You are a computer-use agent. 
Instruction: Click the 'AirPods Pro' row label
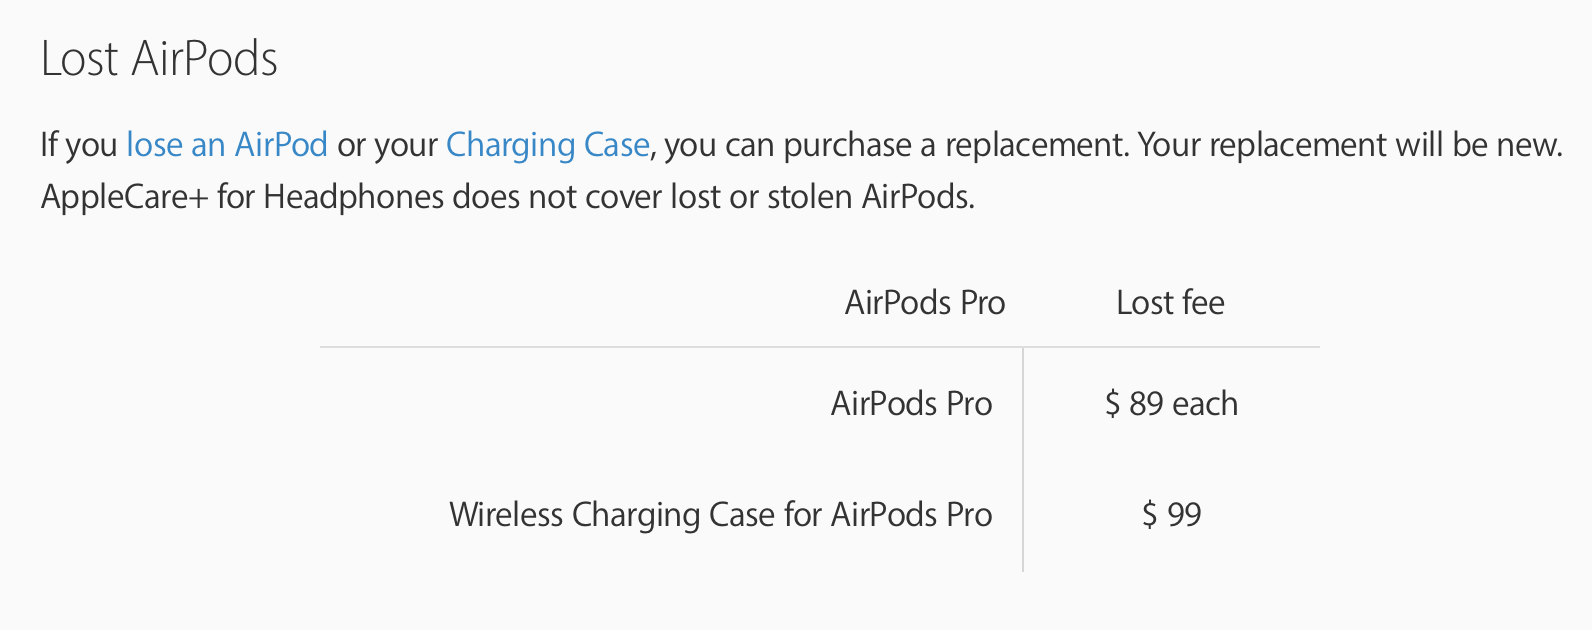point(911,404)
